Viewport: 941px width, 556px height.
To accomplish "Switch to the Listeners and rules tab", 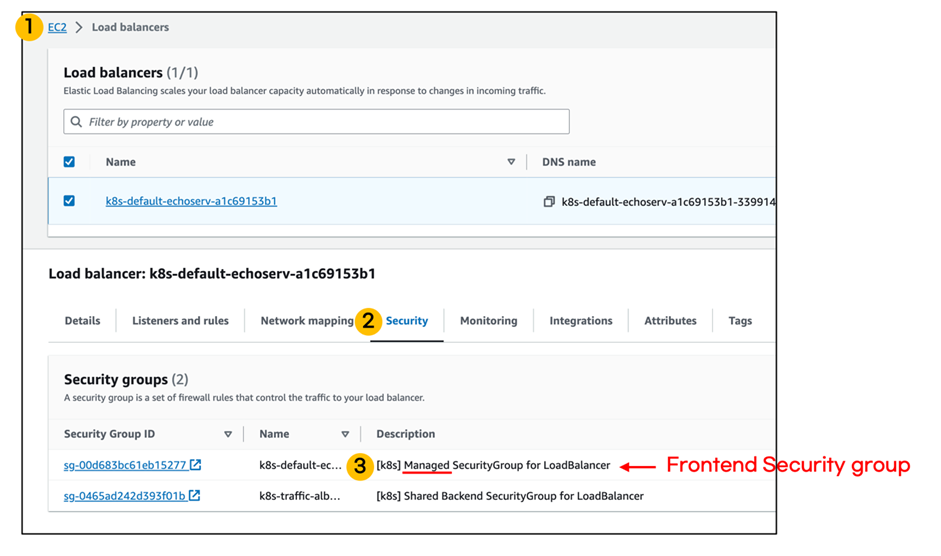I will click(x=180, y=321).
